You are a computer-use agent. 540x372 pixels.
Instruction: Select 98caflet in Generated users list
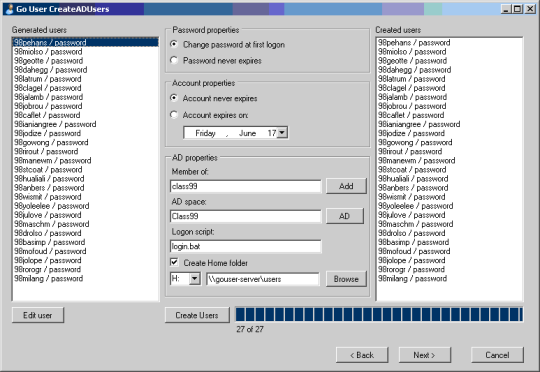[85, 115]
